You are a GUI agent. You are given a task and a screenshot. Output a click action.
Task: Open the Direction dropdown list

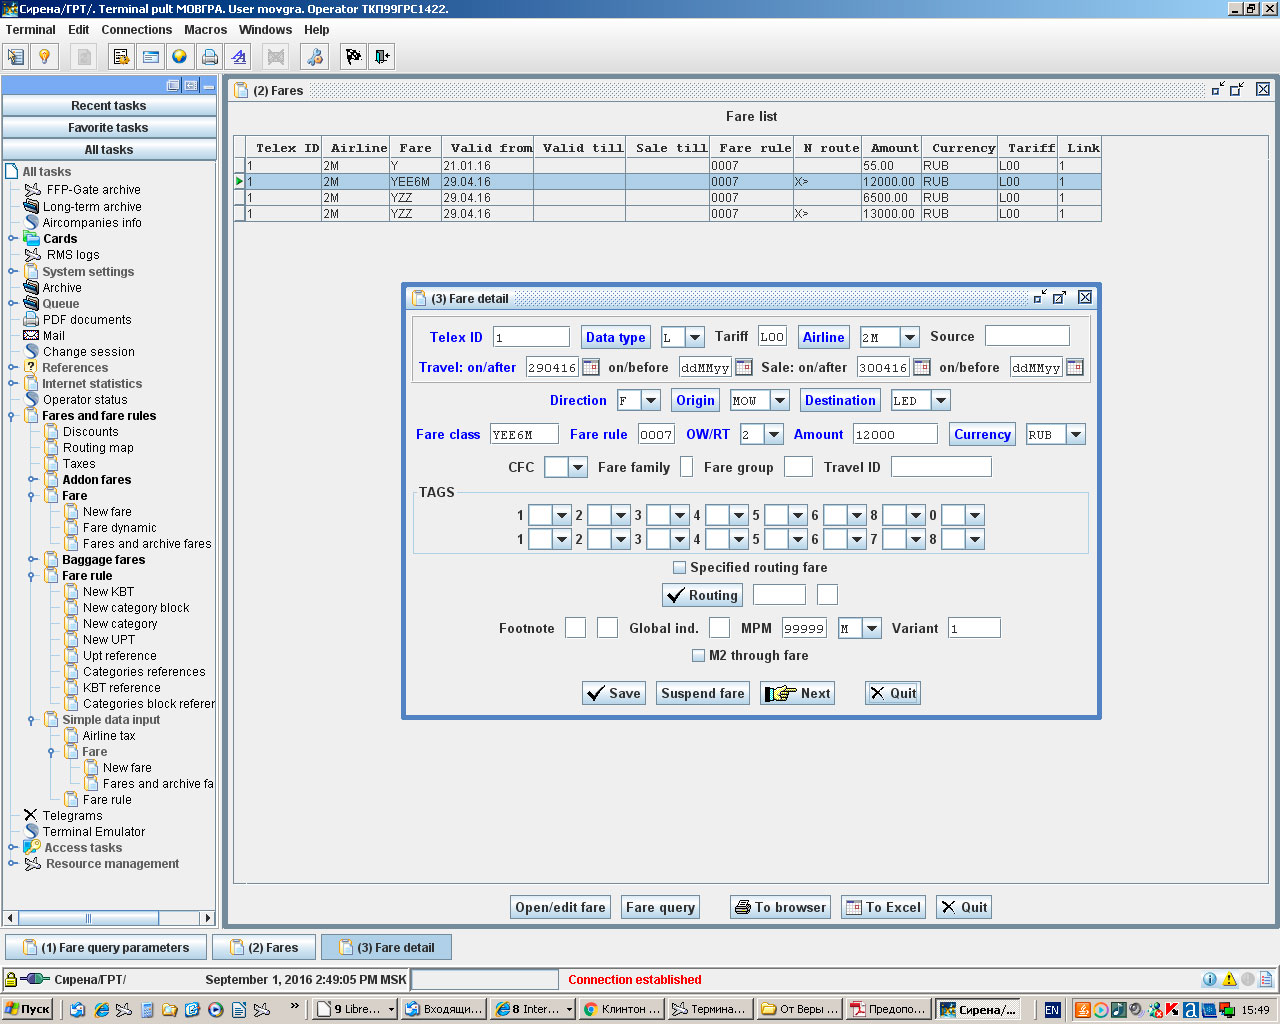coord(650,401)
